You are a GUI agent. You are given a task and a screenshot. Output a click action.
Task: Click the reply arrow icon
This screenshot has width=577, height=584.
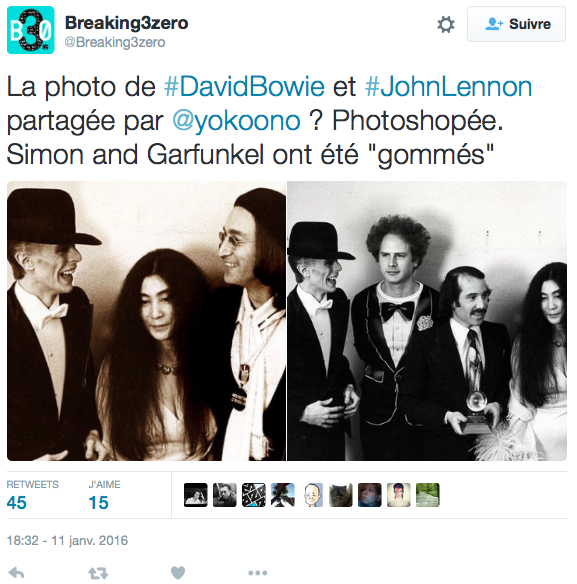(x=16, y=572)
